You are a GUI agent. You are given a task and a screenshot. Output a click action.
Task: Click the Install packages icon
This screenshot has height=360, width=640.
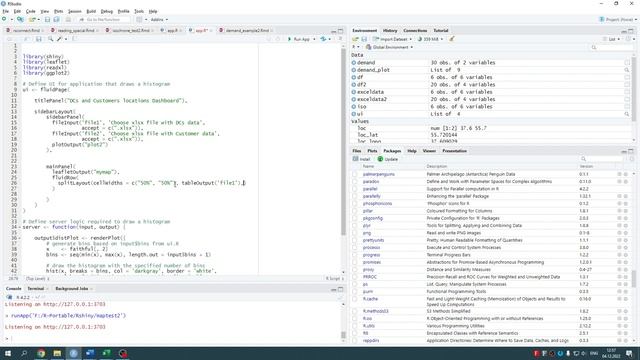(x=362, y=159)
